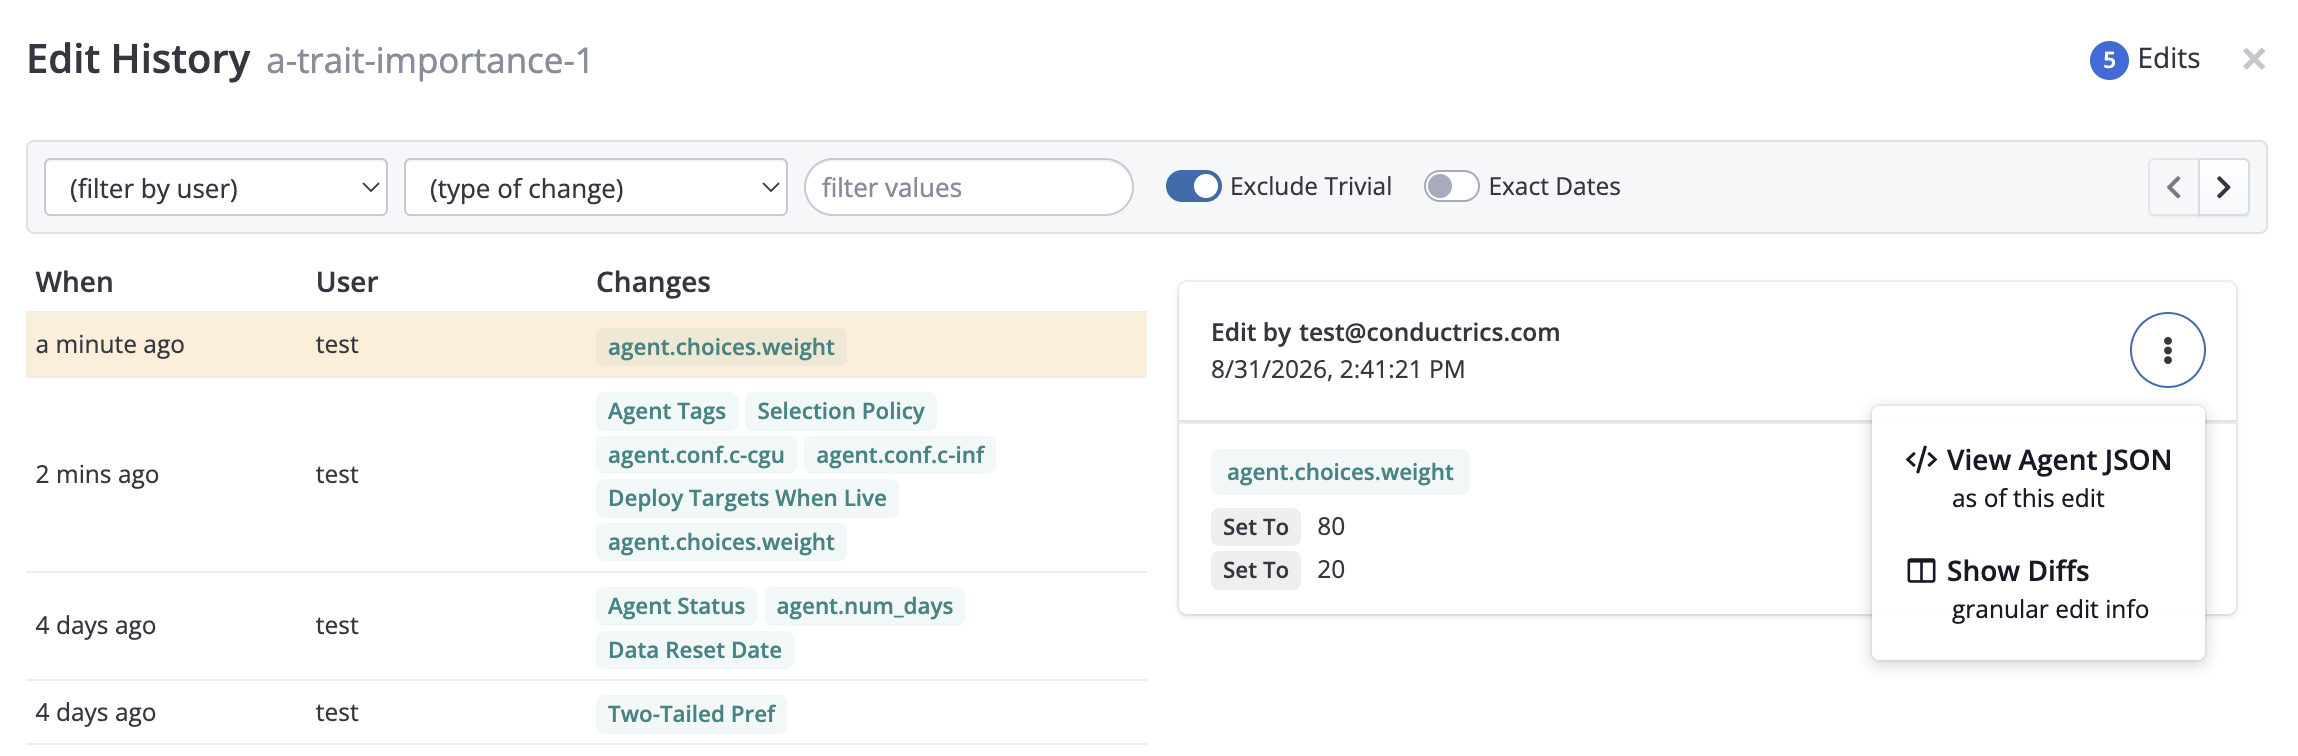Viewport: 2298px width, 756px height.
Task: Click the Data Reset Date tag
Action: tap(695, 650)
